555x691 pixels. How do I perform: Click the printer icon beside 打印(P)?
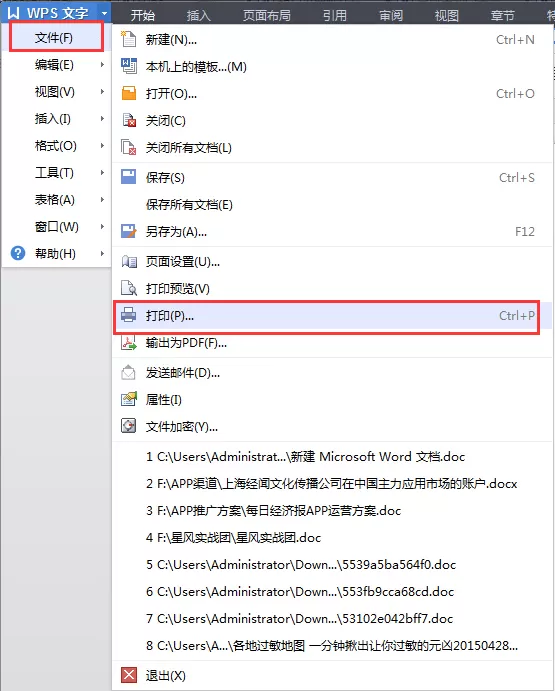(129, 316)
